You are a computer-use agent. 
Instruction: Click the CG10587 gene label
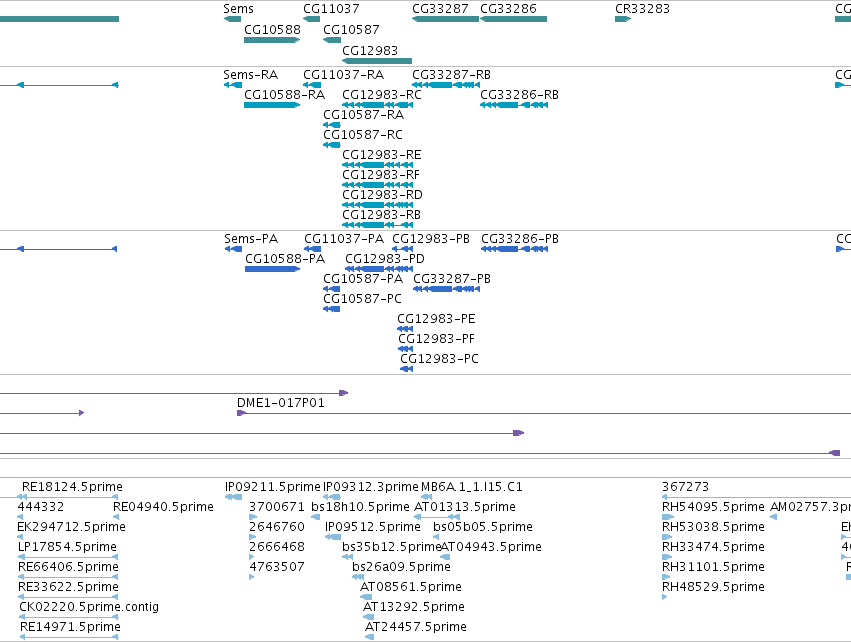pos(351,29)
